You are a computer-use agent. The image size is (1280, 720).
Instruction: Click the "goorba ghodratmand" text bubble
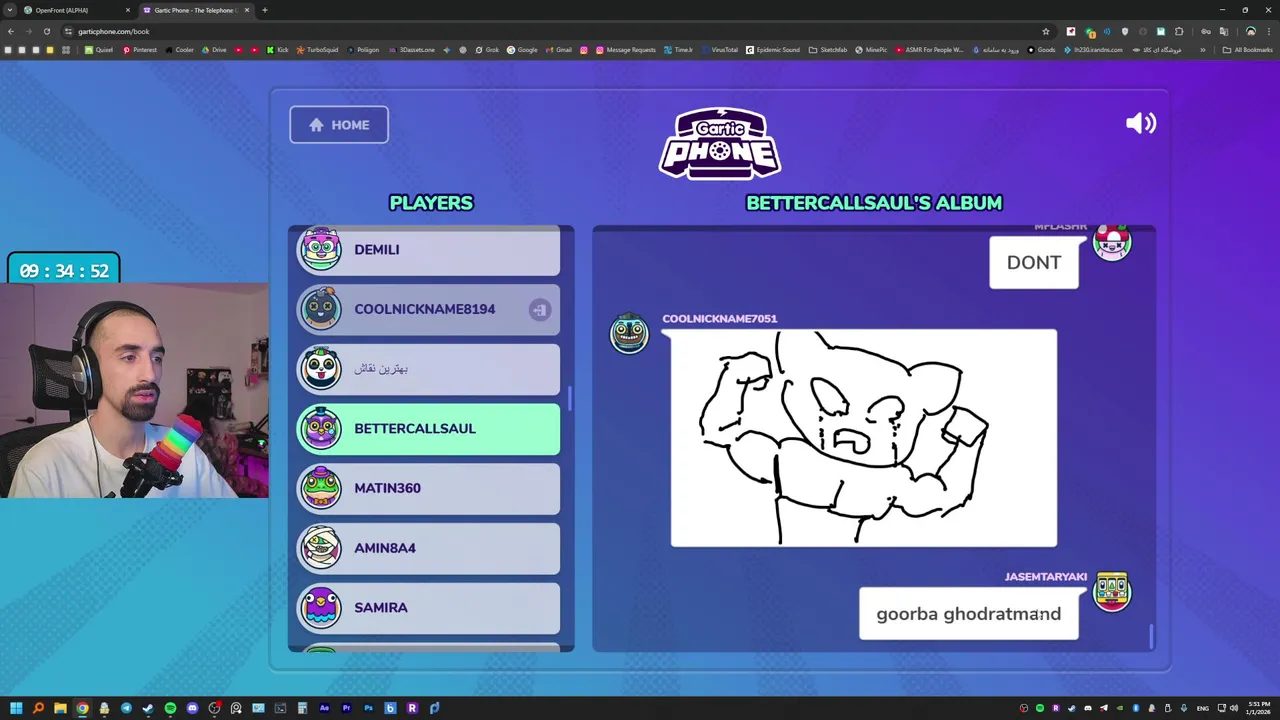[x=968, y=613]
